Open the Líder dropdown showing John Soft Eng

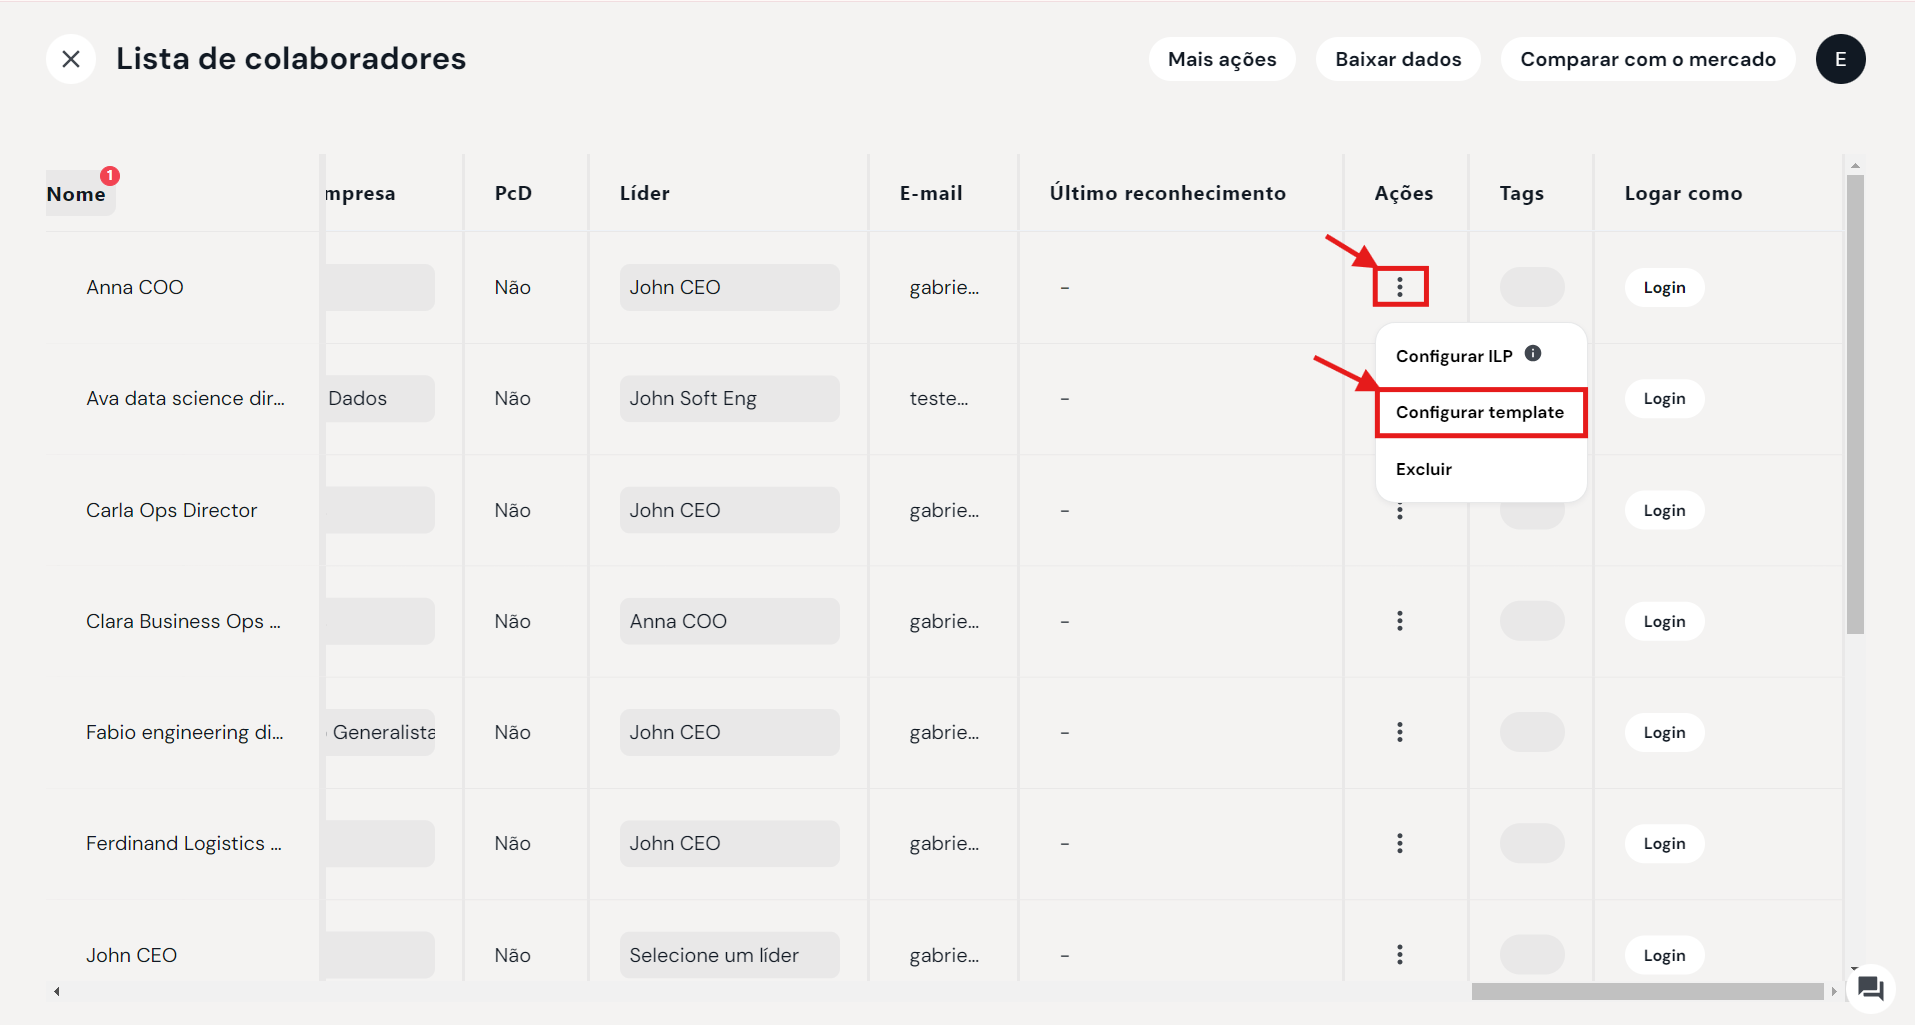[x=729, y=398]
